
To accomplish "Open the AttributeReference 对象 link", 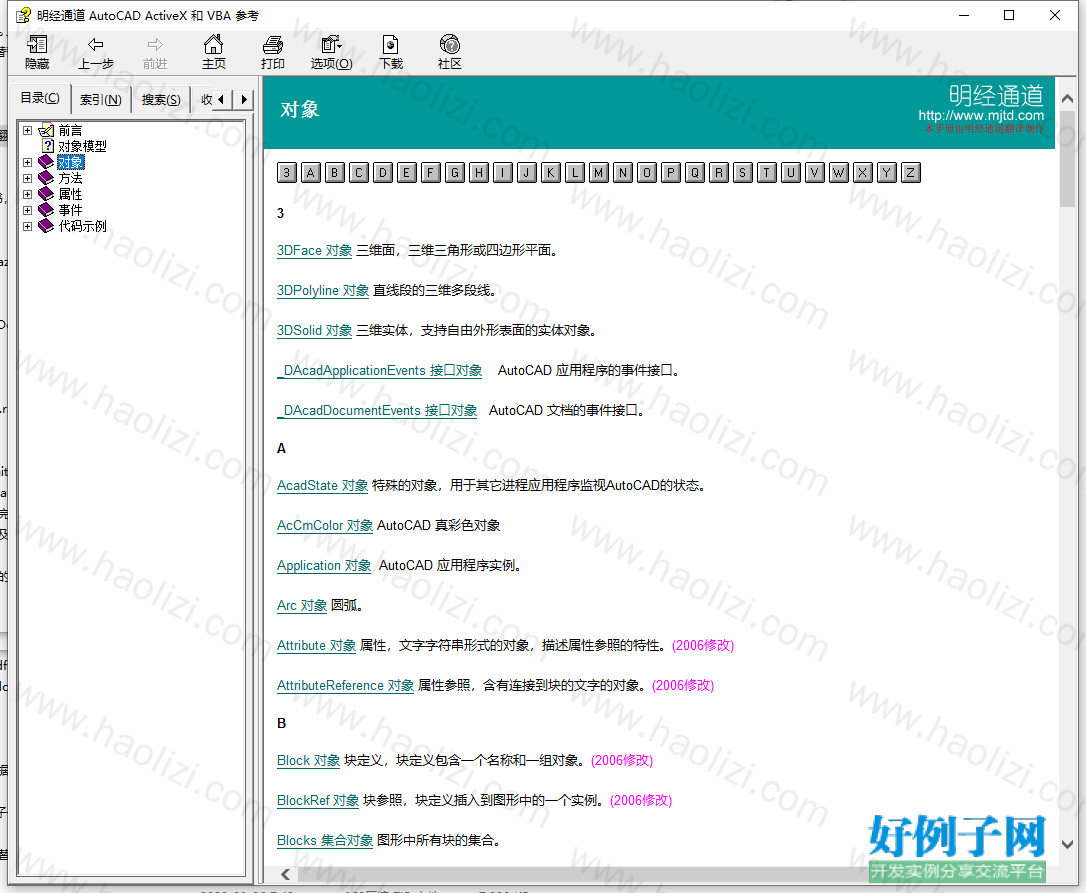I will pyautogui.click(x=346, y=685).
